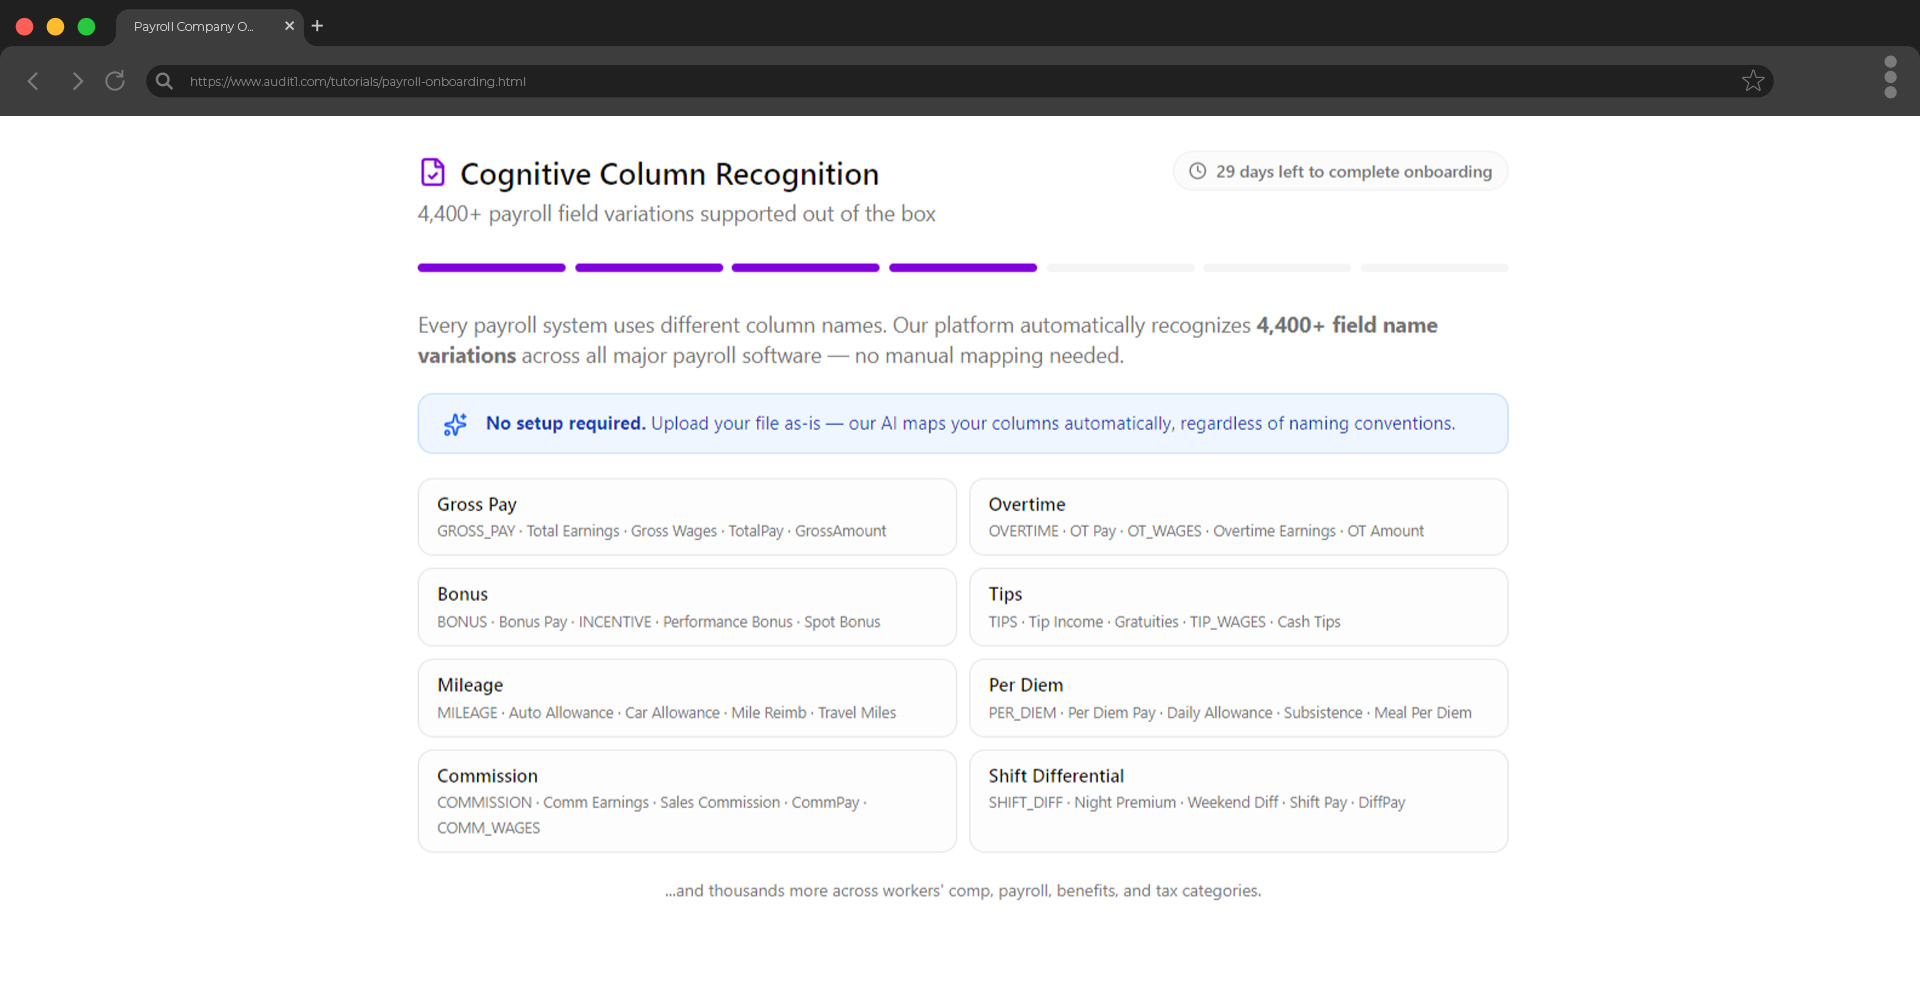
Task: Bookmark this page with the star icon
Action: (x=1753, y=81)
